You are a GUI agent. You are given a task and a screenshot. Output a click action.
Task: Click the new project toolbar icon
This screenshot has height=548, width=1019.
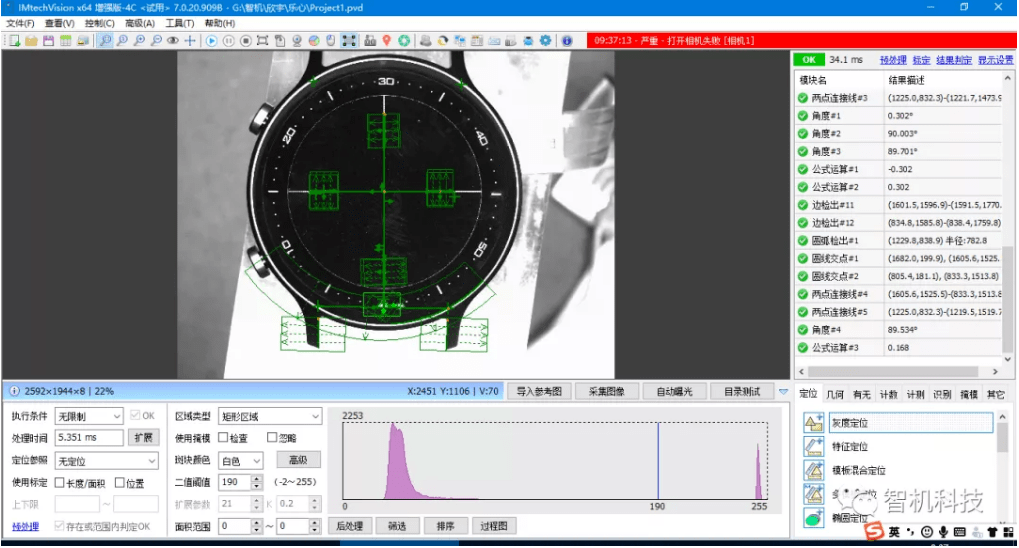tap(14, 41)
